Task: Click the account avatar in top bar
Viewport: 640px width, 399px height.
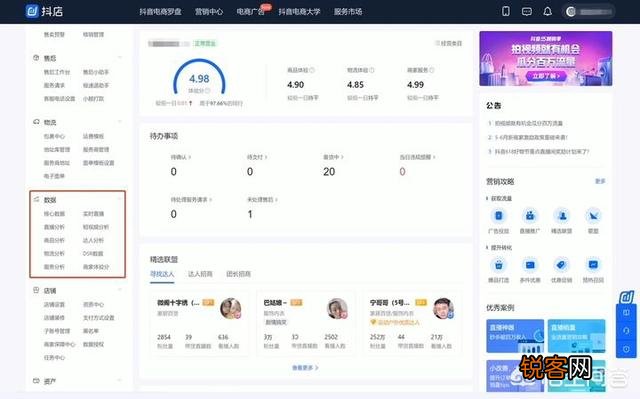Action: pos(571,11)
